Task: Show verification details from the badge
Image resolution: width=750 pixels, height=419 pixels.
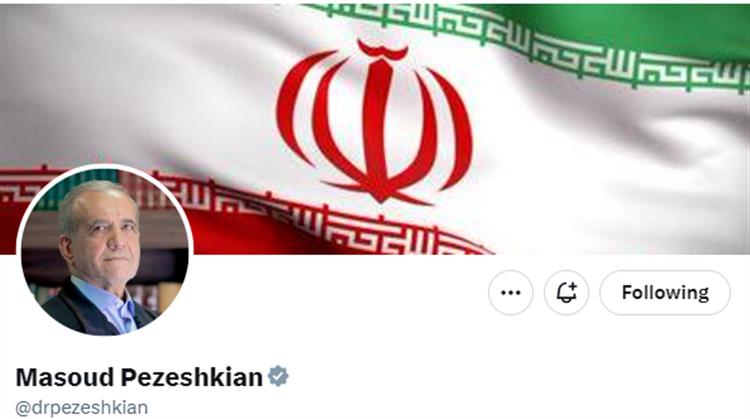Action: [278, 376]
